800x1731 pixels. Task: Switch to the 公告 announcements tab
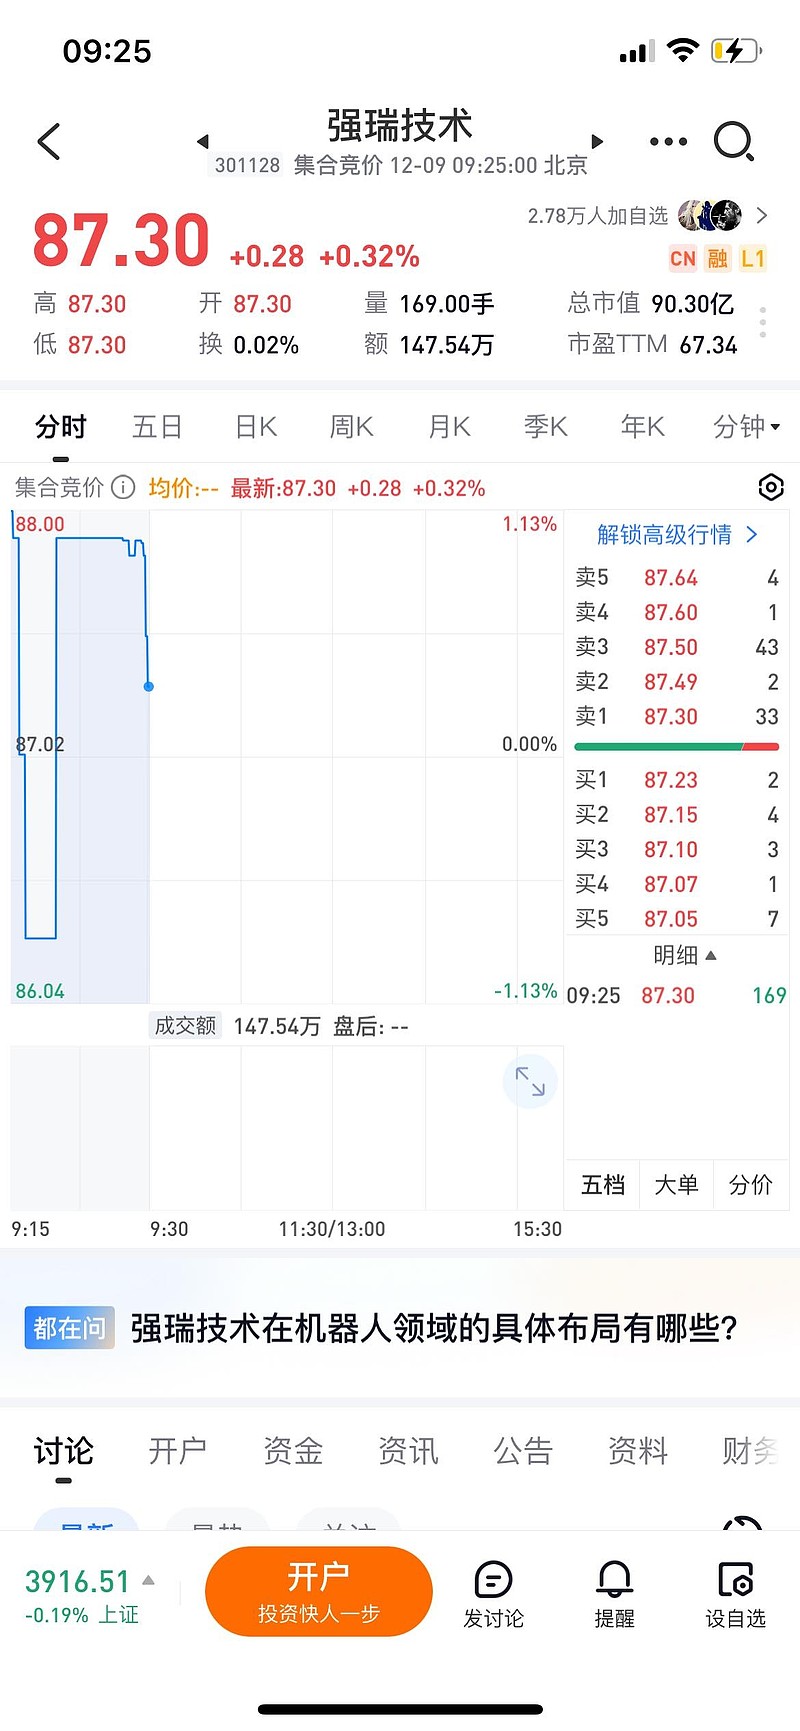click(x=522, y=1450)
